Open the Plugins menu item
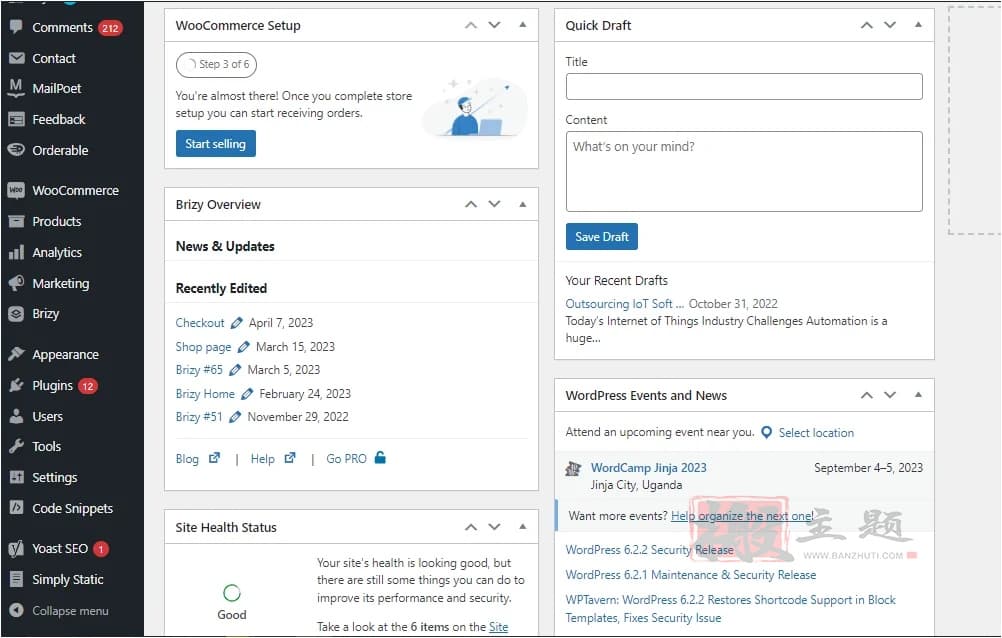The height and width of the screenshot is (638, 1002). click(x=52, y=385)
